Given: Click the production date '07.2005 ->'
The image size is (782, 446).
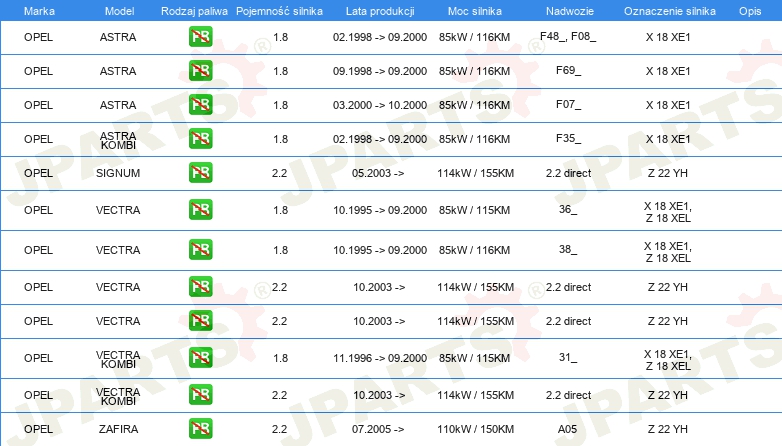Looking at the screenshot, I should tap(378, 429).
